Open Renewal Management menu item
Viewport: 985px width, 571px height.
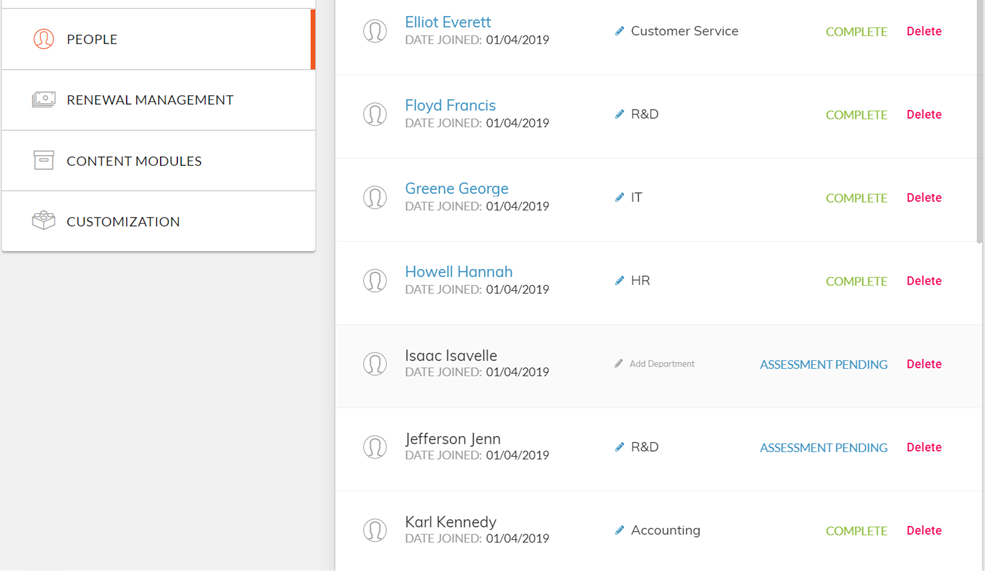pyautogui.click(x=158, y=100)
